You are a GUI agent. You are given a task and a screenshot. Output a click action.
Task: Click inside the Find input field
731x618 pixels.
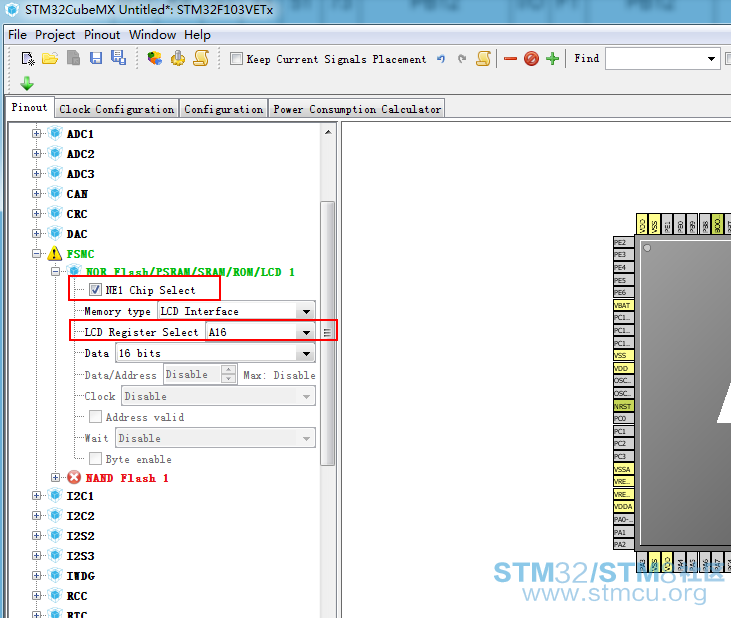tap(655, 59)
